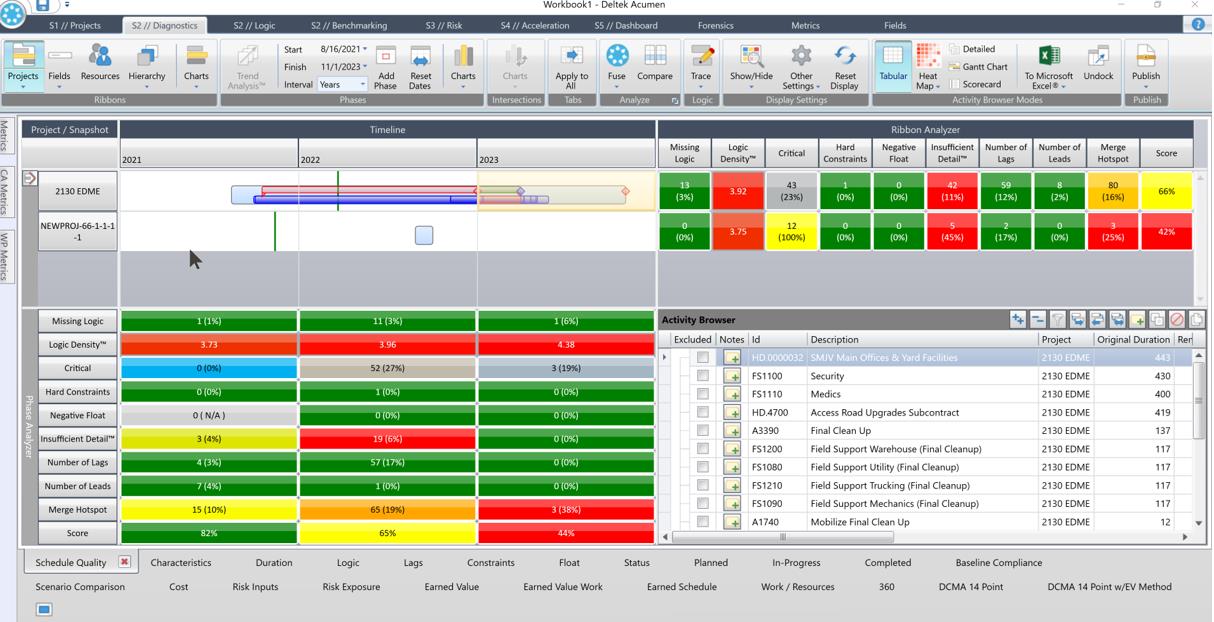
Task: Toggle the Scorecard checkbox
Action: click(955, 85)
